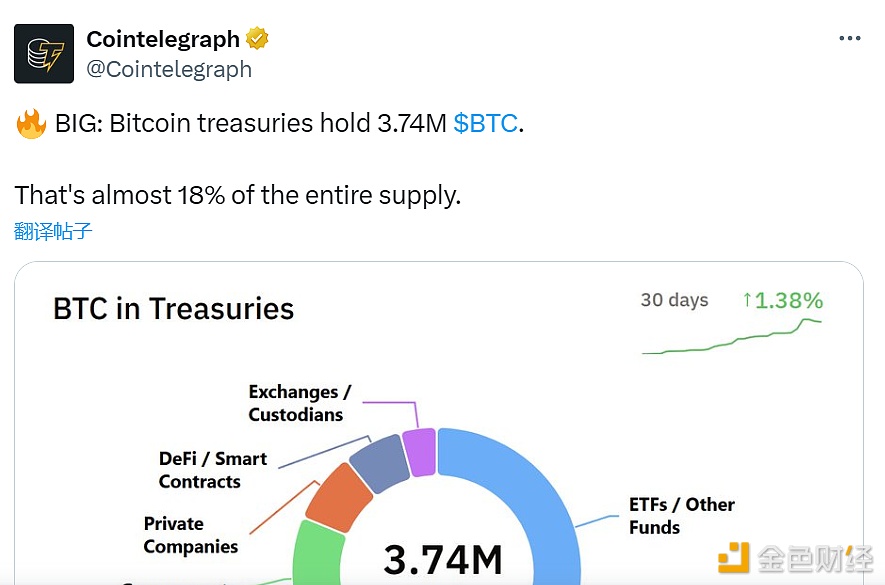Click the ETFs / Other Funds label
Image resolution: width=885 pixels, height=585 pixels.
click(681, 516)
